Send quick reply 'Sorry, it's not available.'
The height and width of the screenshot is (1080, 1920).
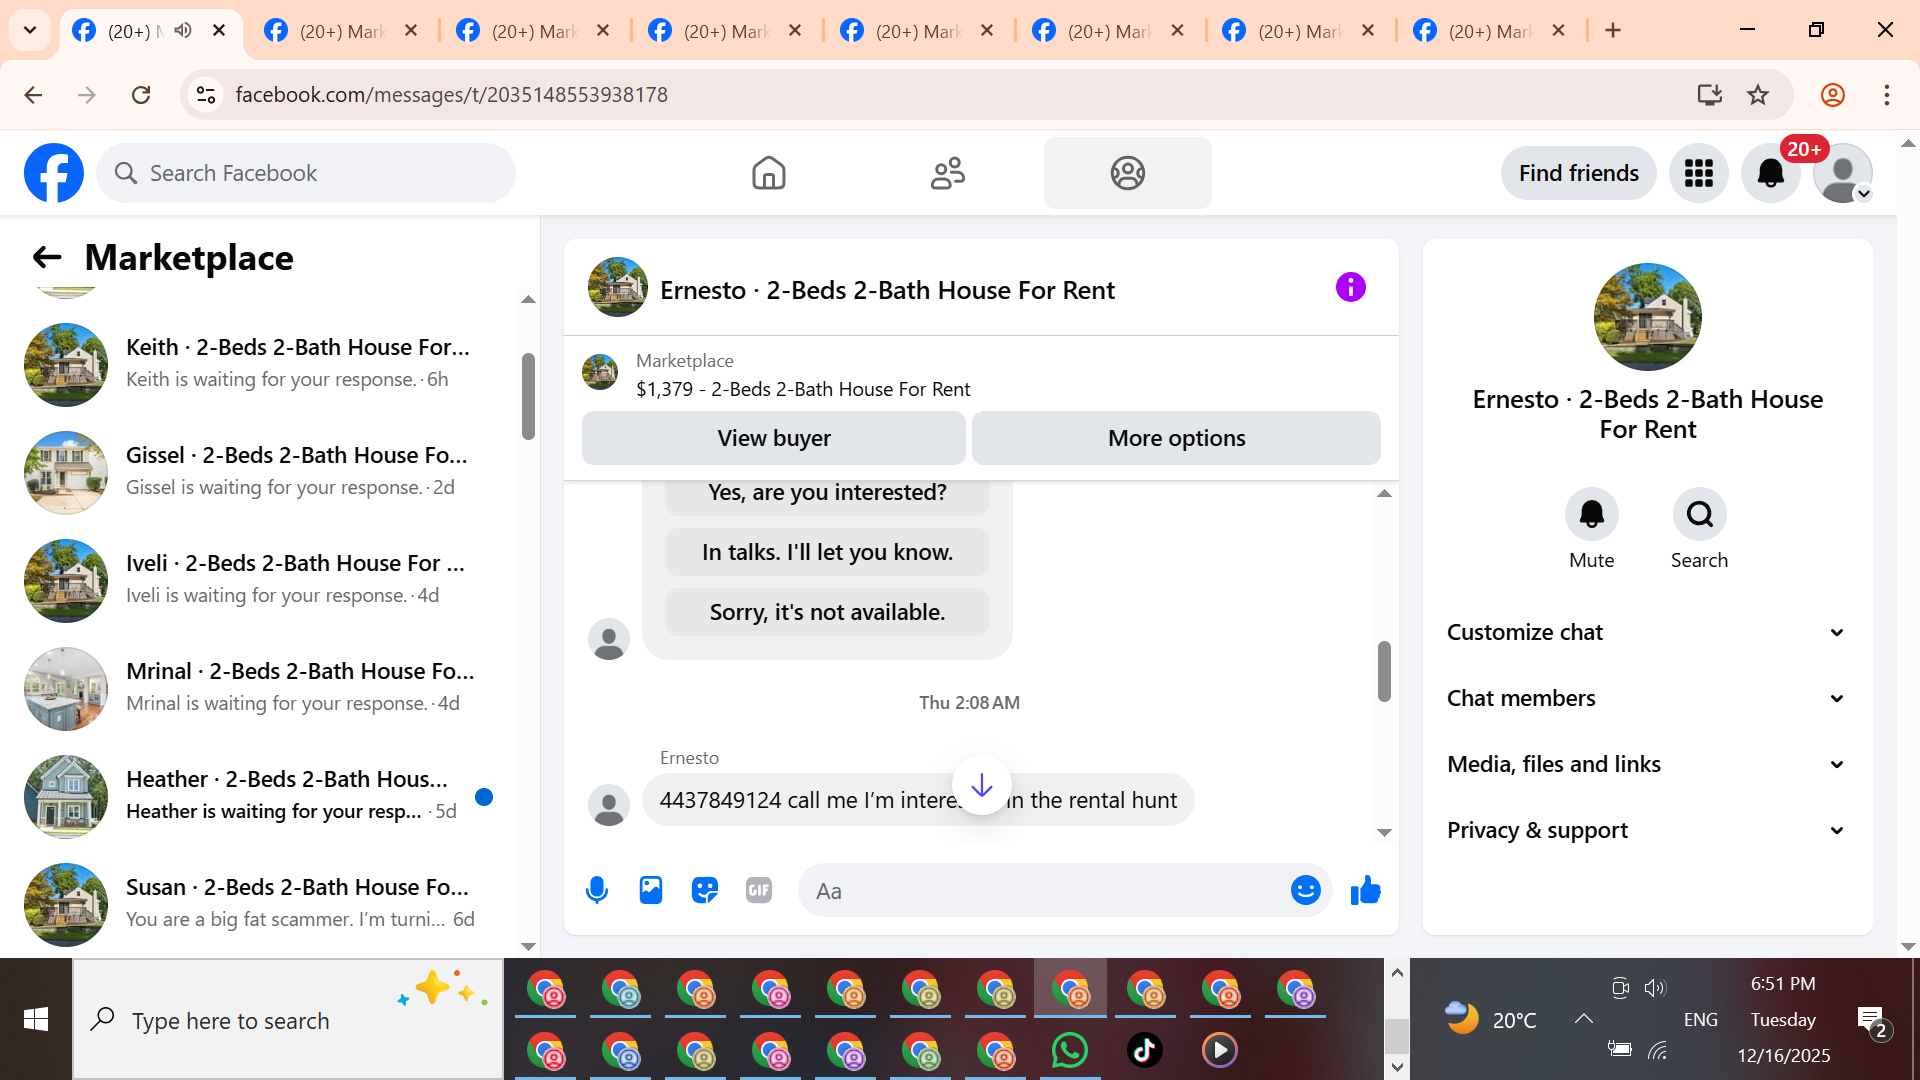(827, 612)
